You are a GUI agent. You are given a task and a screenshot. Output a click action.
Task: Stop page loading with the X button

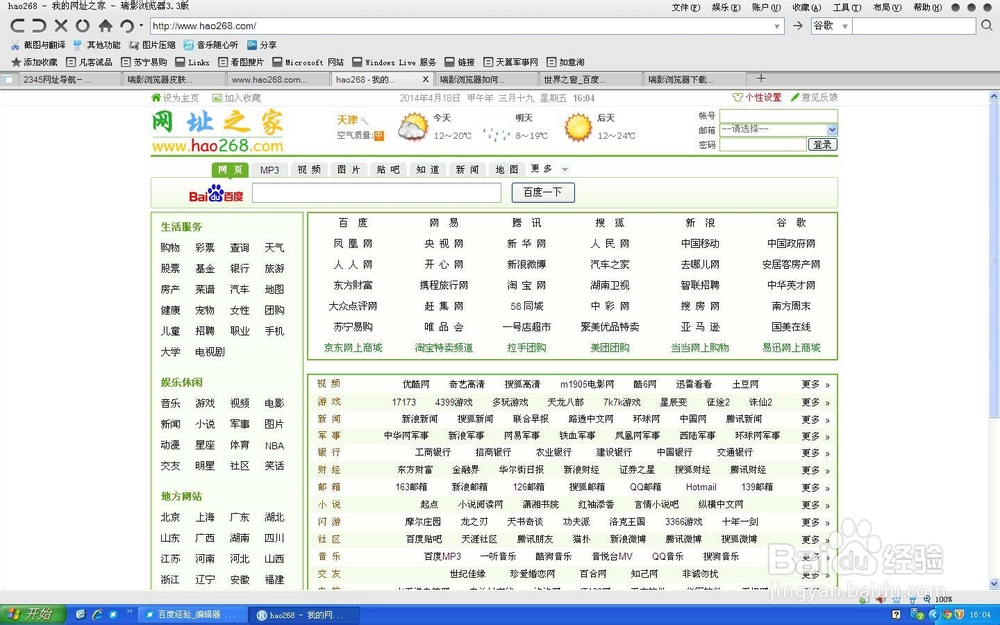click(x=61, y=26)
